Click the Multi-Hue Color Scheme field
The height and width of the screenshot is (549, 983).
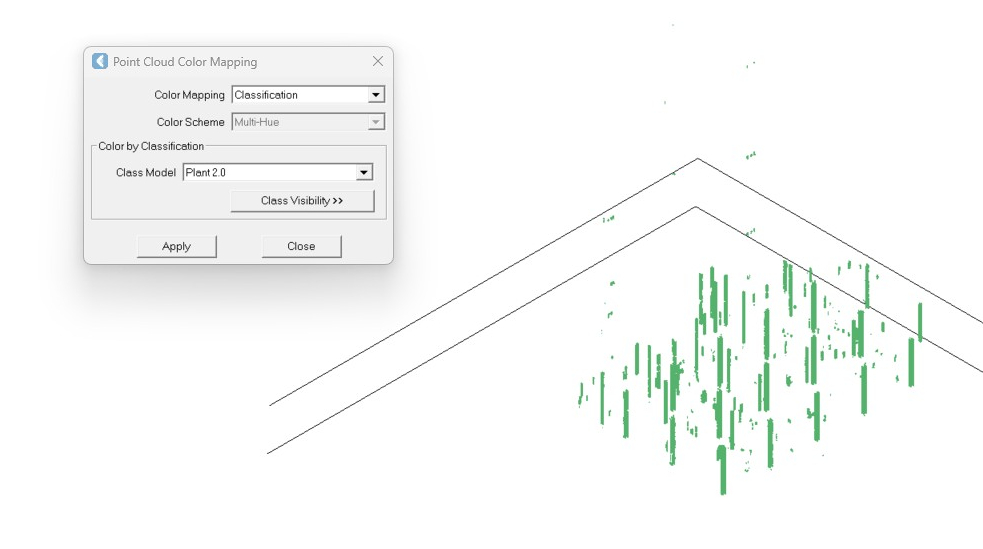pyautogui.click(x=299, y=122)
